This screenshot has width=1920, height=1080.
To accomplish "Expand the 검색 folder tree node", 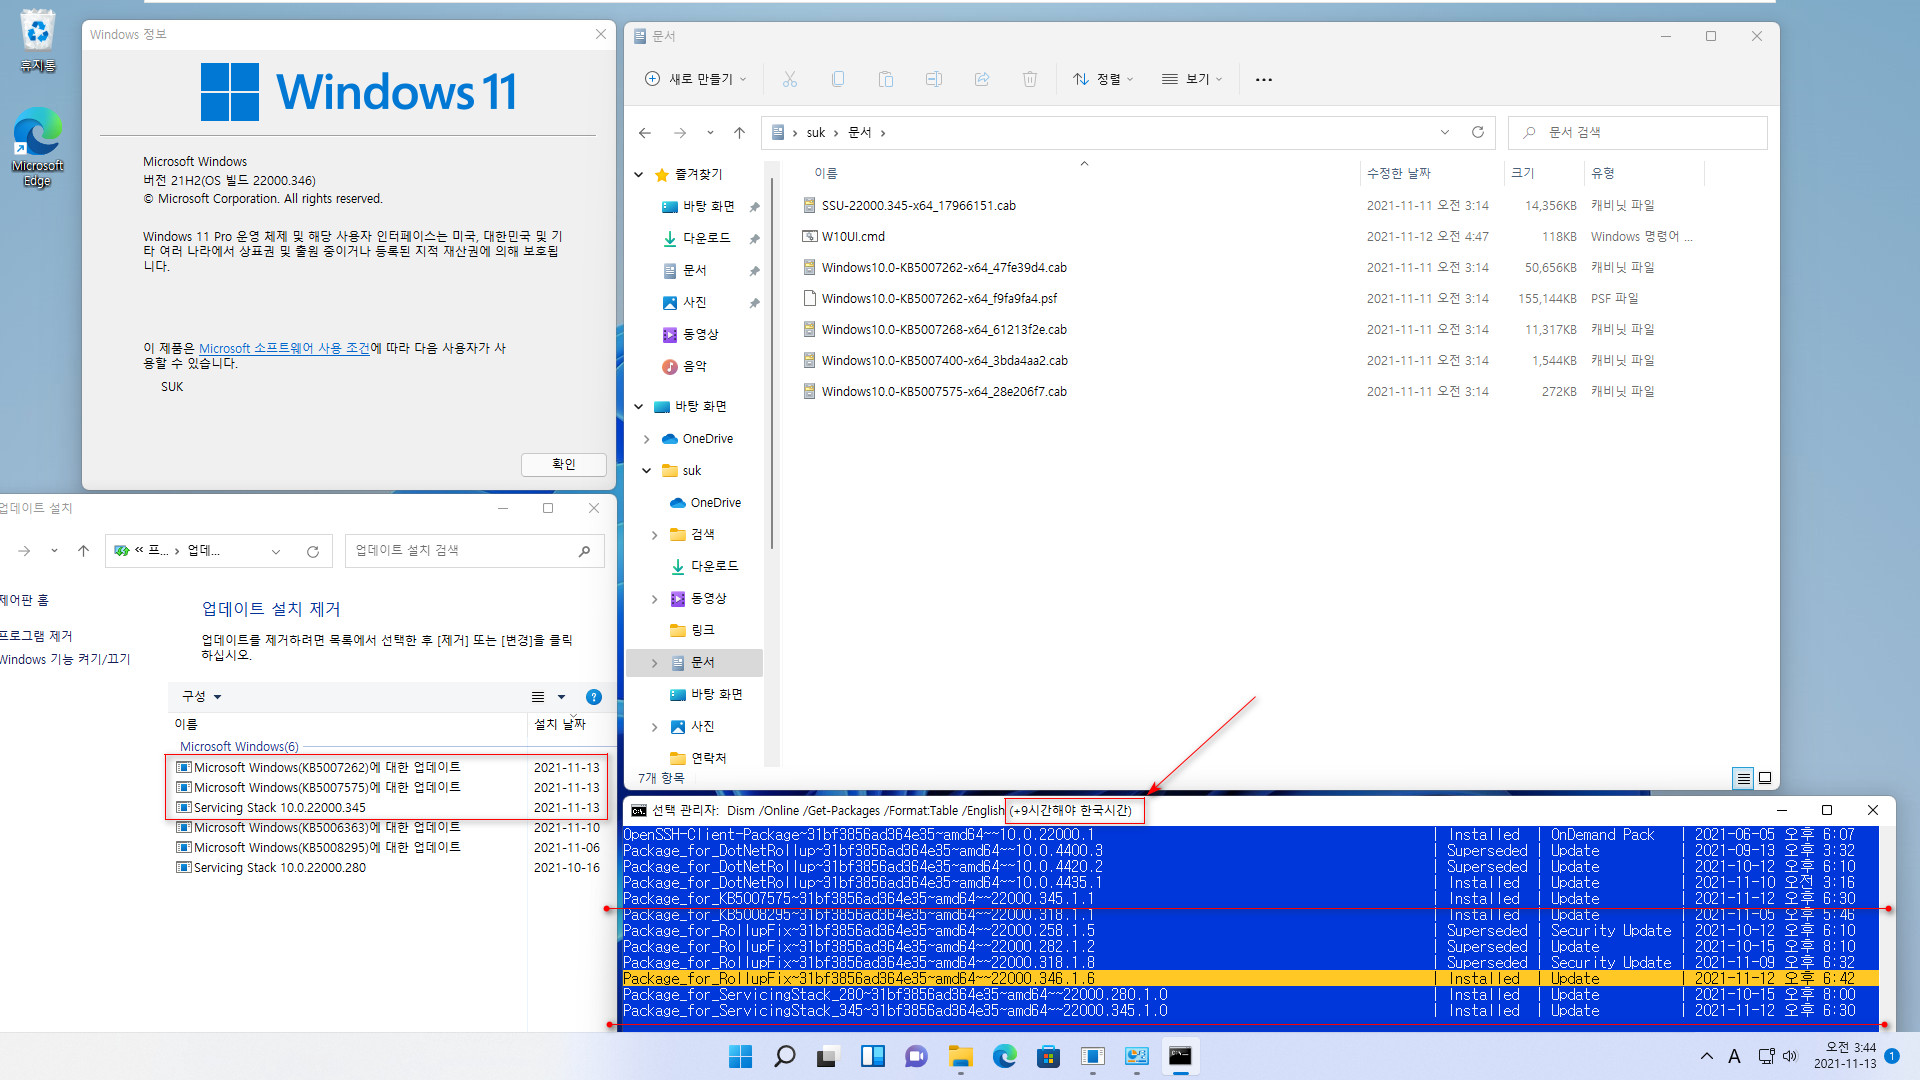I will [x=654, y=535].
